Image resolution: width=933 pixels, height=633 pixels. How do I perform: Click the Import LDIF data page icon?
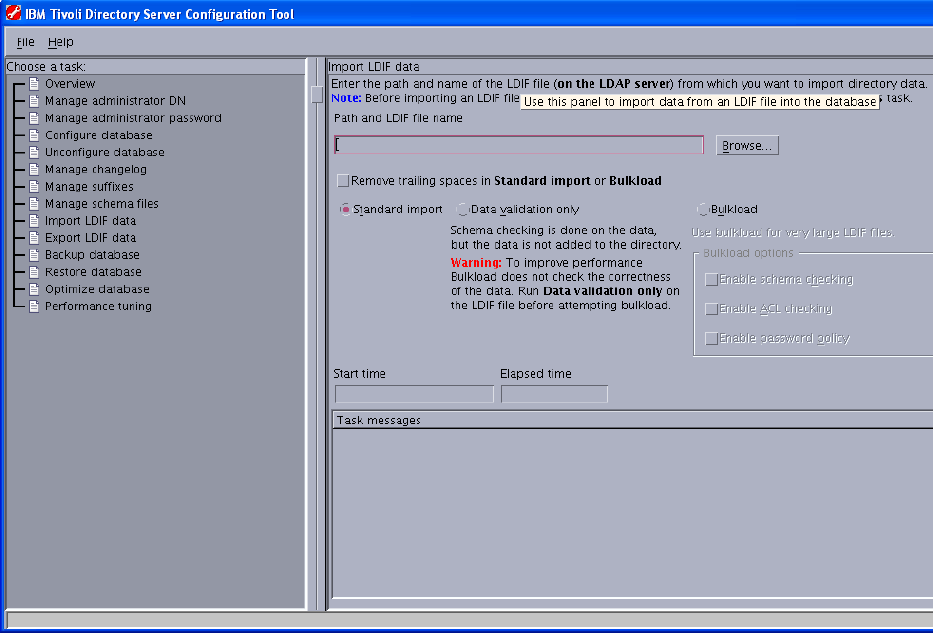(x=35, y=221)
